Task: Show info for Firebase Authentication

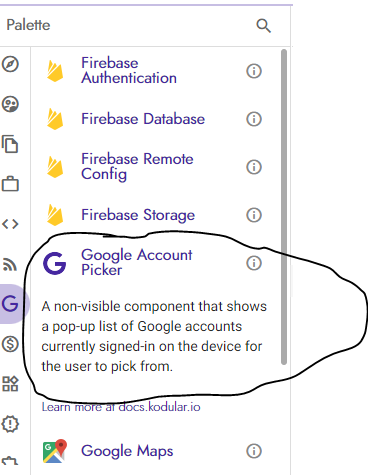Action: coord(254,71)
